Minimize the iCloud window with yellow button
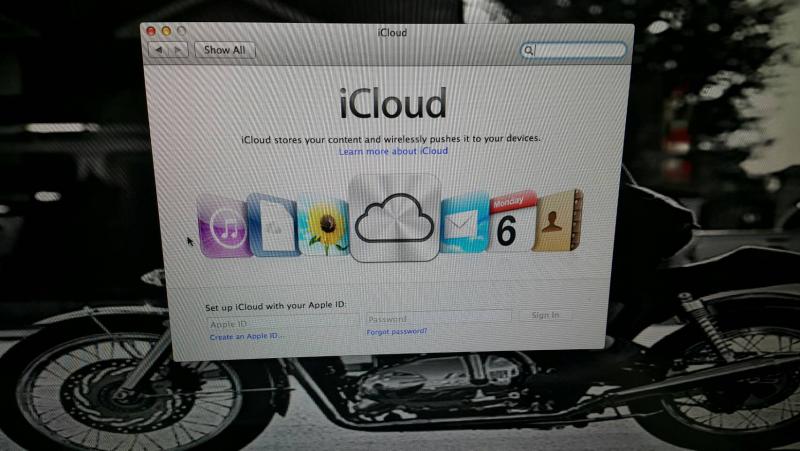 tap(167, 33)
